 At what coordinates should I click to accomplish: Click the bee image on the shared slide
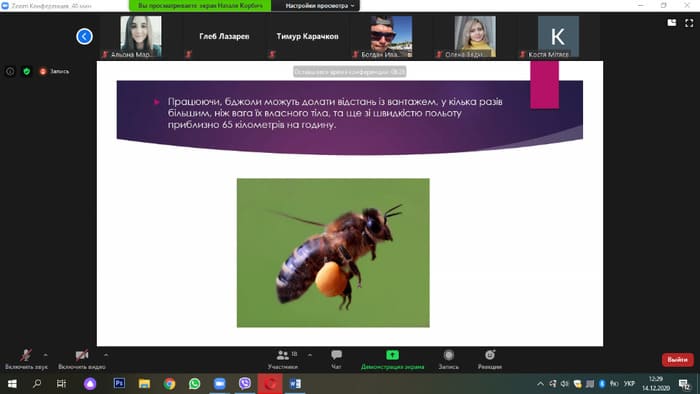point(333,253)
